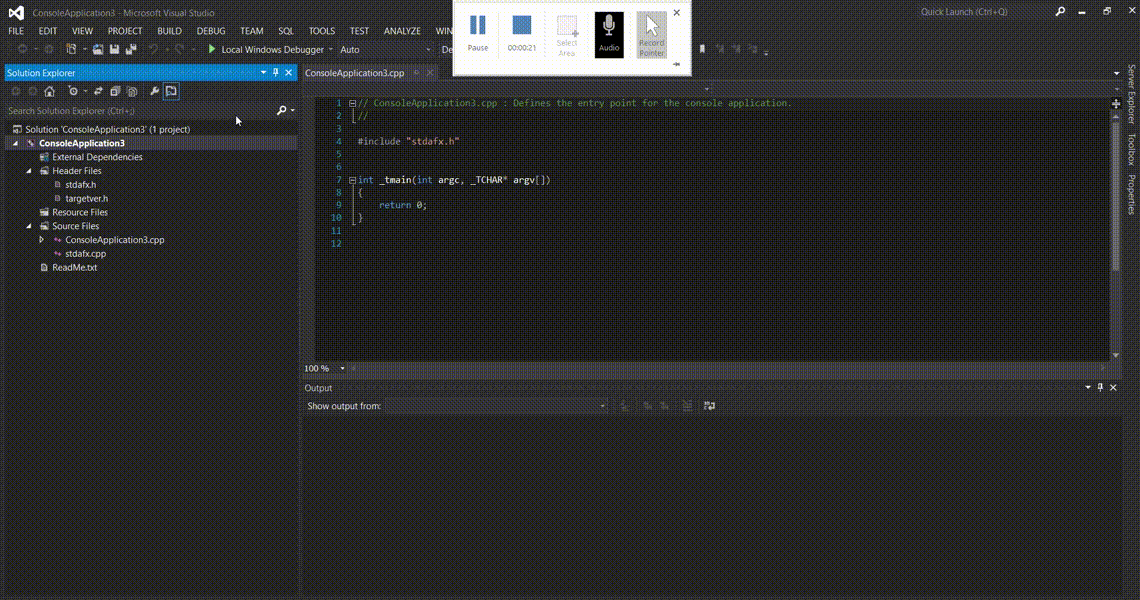Viewport: 1140px width, 600px height.
Task: Pin the Solution Explorer panel
Action: coord(276,73)
